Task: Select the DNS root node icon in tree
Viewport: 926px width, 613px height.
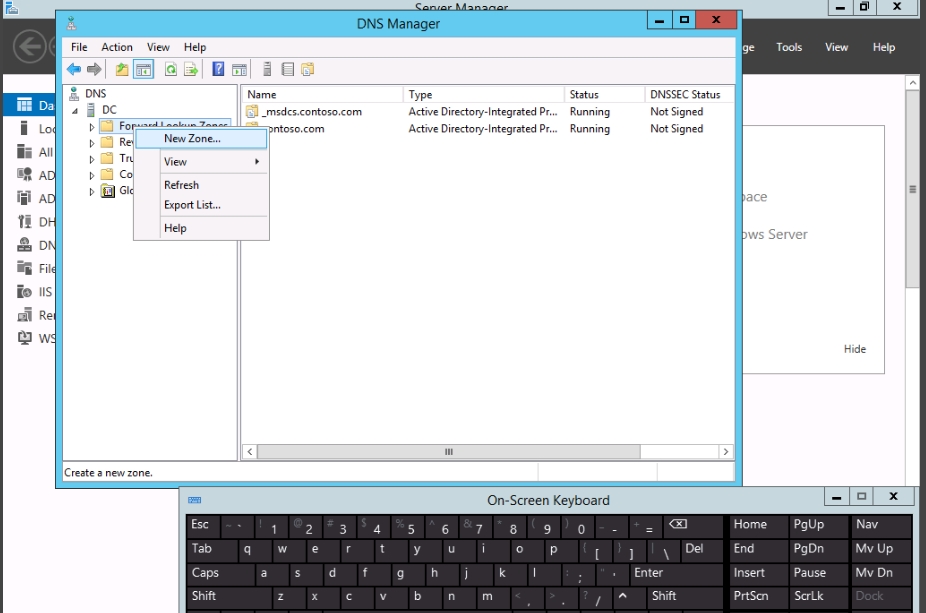Action: tap(74, 93)
